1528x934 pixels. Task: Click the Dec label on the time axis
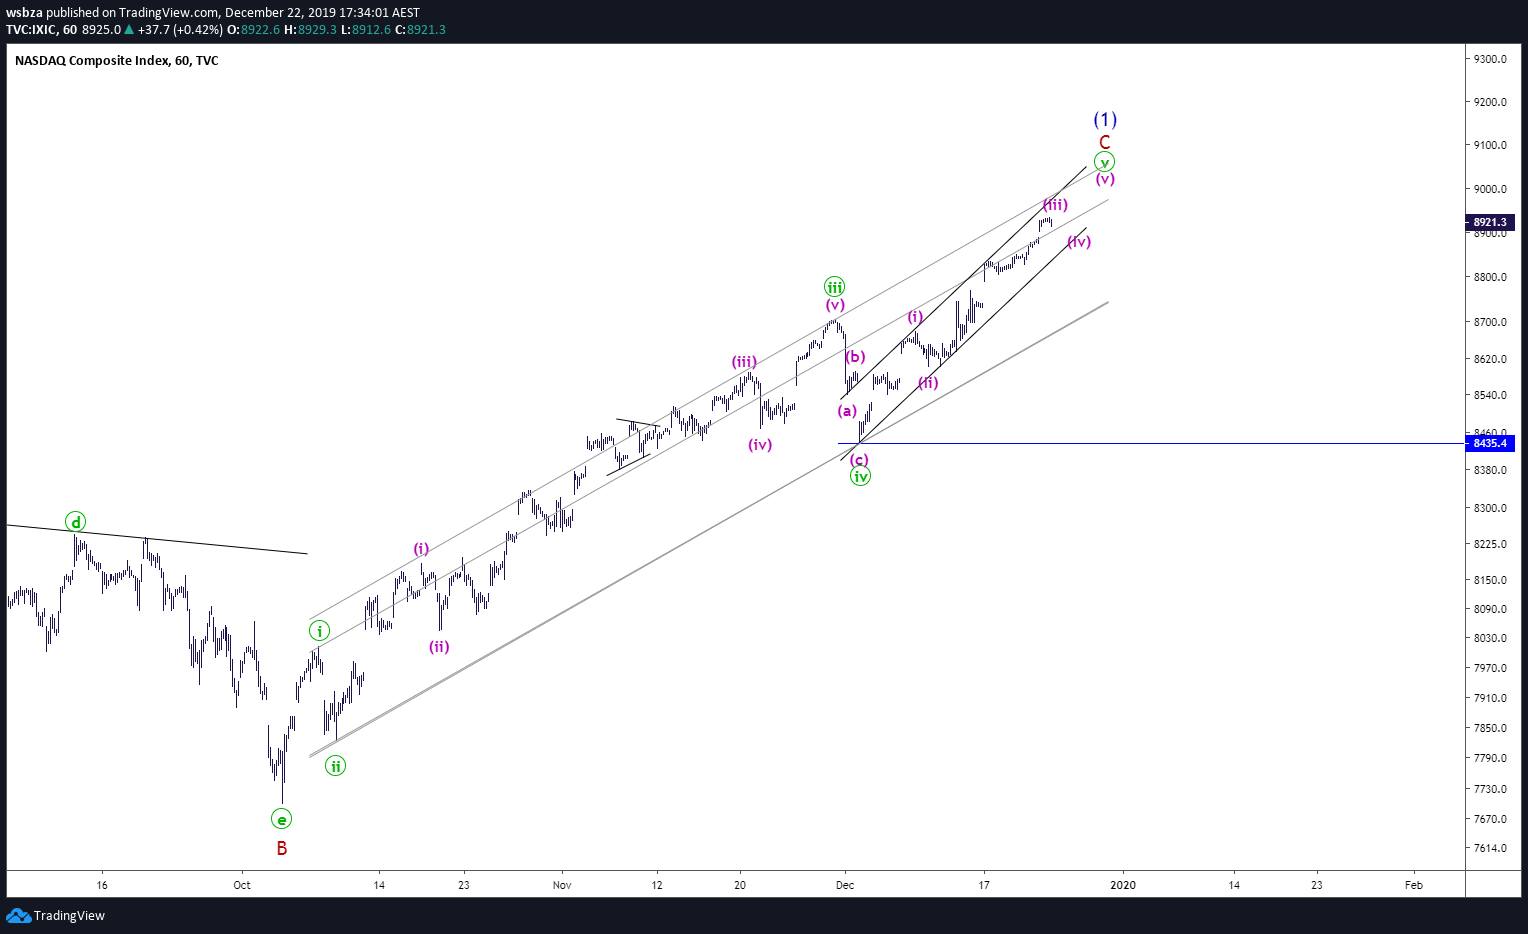845,885
